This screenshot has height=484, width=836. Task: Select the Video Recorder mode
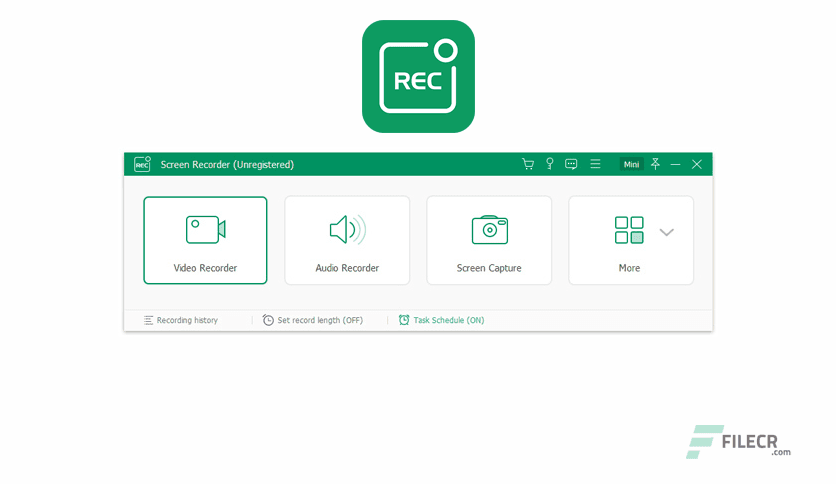[205, 240]
